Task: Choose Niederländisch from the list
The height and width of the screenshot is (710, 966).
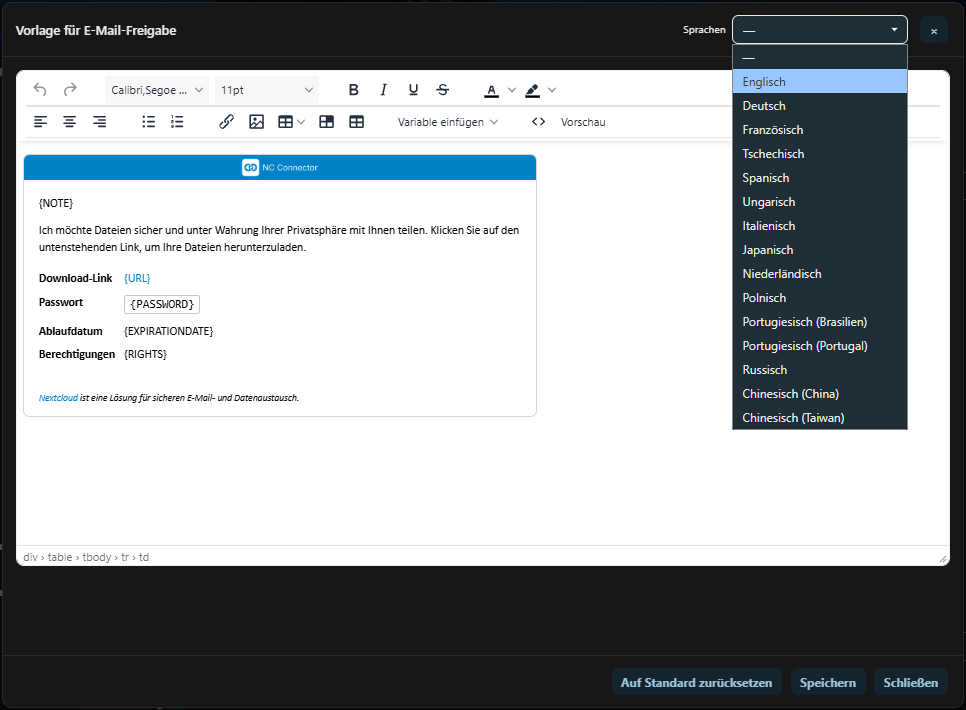Action: (x=819, y=274)
